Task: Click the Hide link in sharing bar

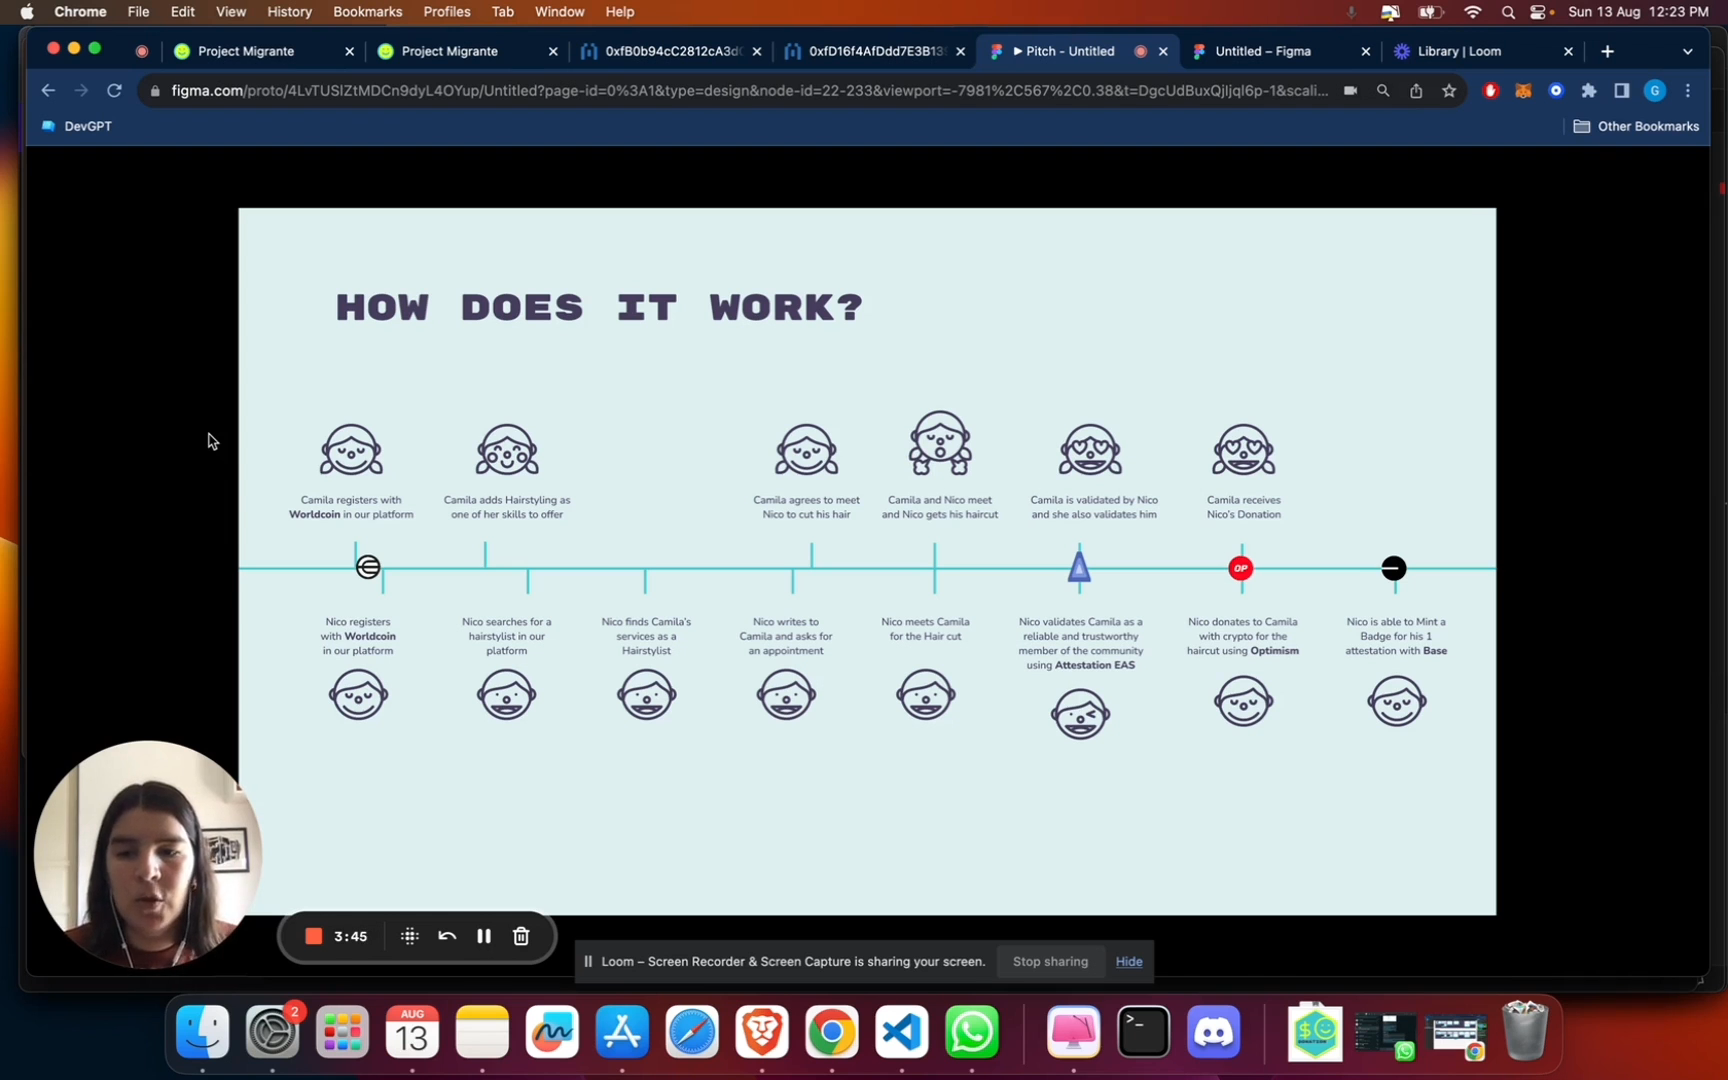Action: 1129,961
